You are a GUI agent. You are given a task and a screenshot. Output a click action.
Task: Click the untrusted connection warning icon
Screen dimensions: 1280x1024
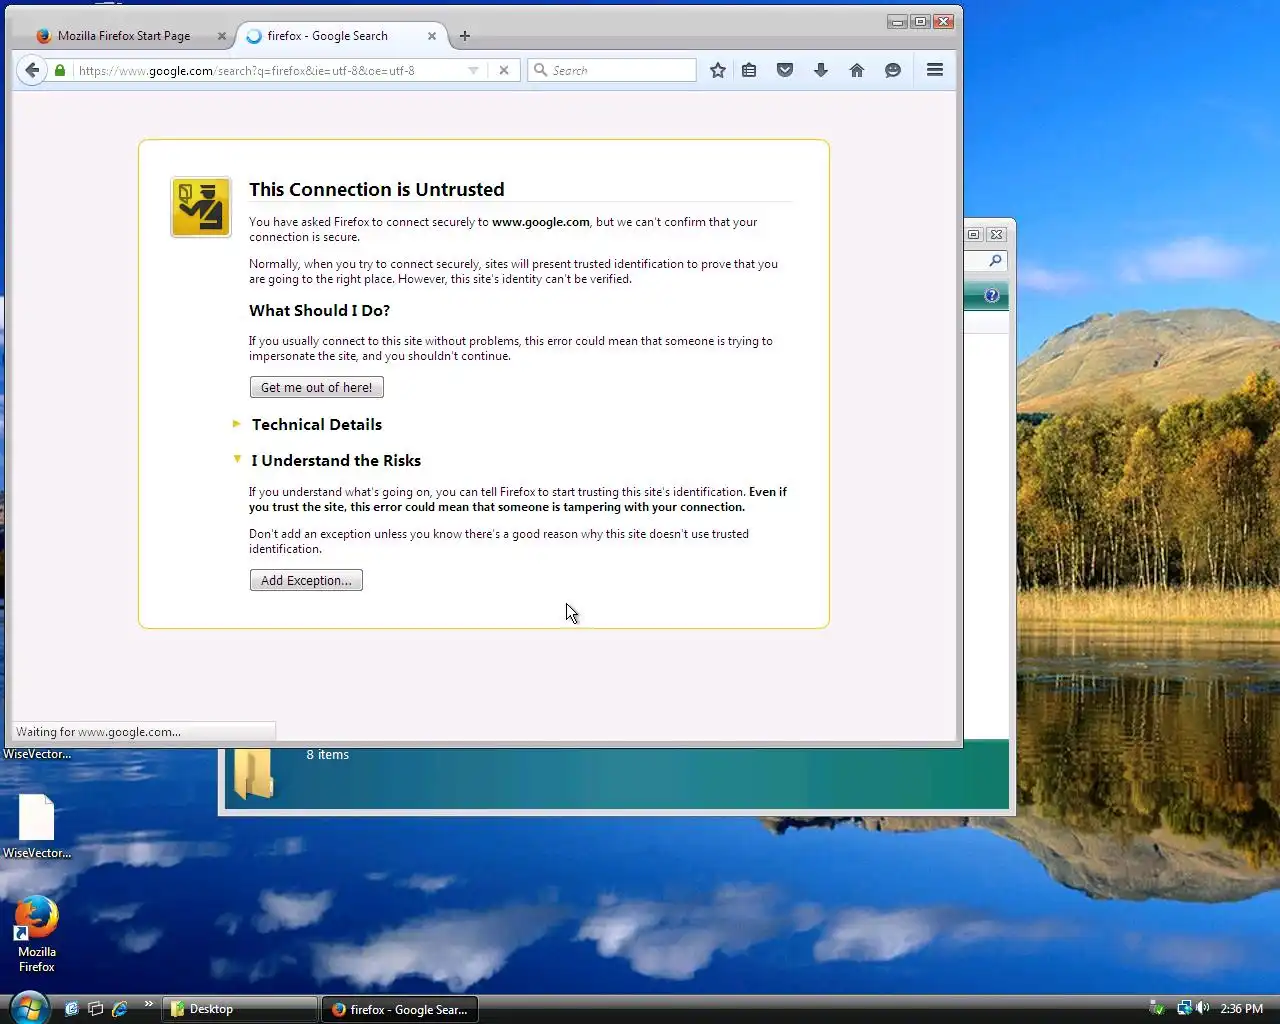click(x=200, y=207)
